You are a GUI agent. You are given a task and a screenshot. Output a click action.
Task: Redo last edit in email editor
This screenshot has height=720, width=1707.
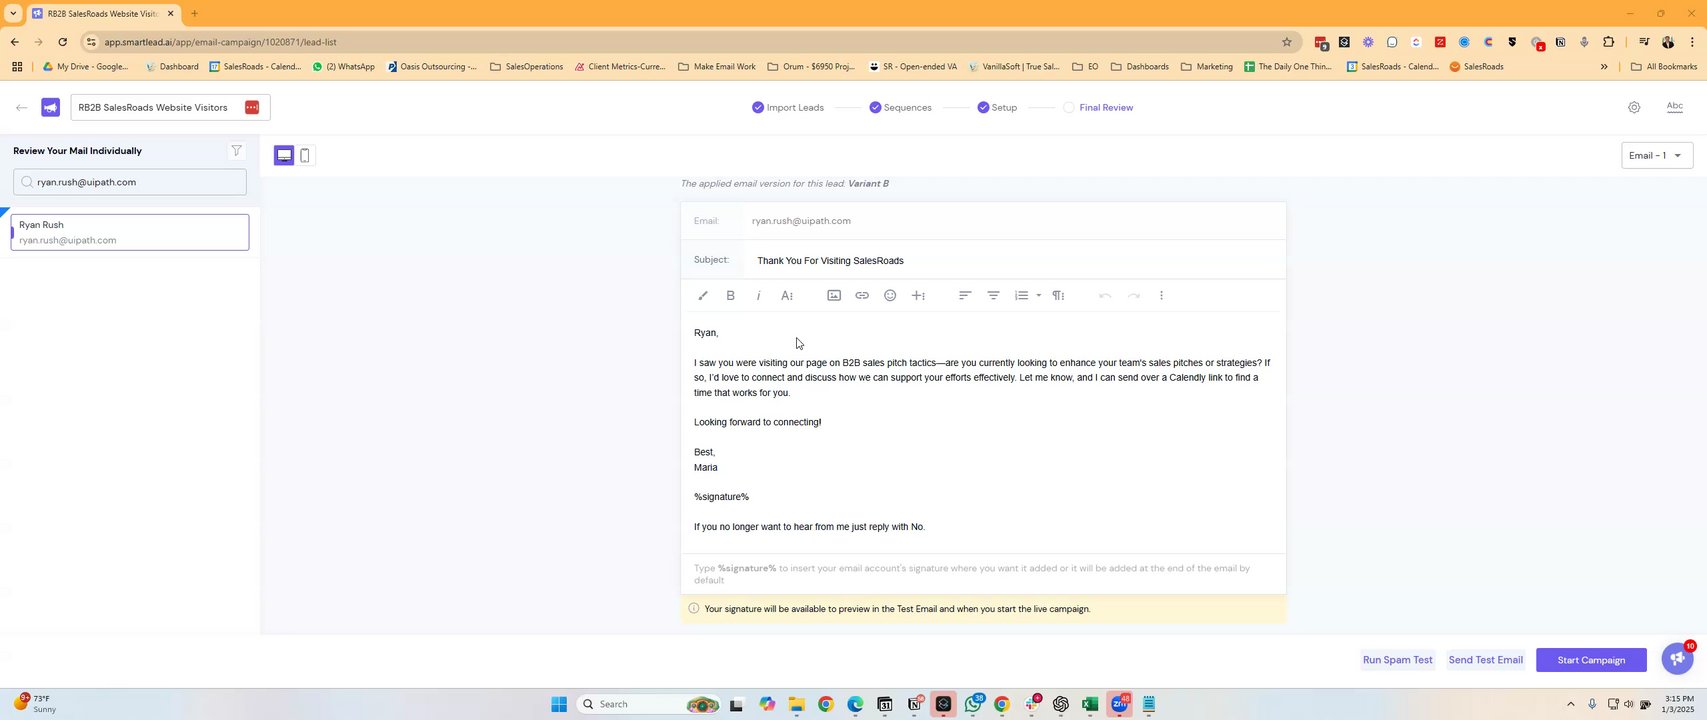click(x=1133, y=296)
